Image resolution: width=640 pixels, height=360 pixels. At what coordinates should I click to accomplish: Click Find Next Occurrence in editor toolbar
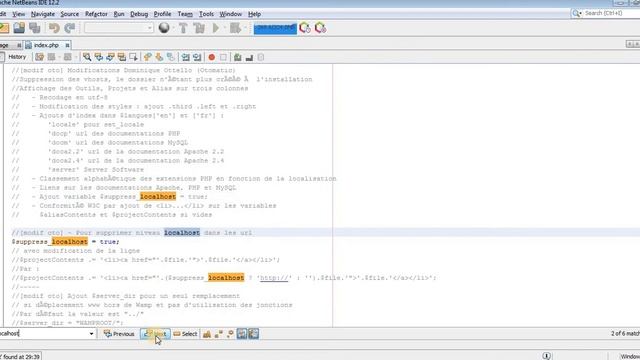pos(110,57)
